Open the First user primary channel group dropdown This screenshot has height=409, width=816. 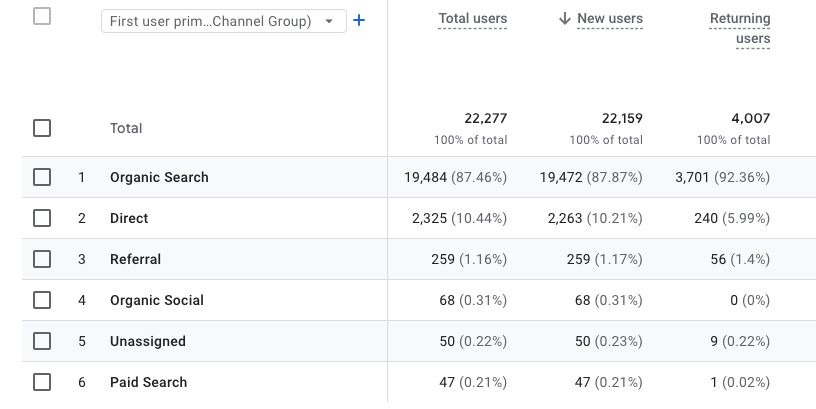point(223,21)
